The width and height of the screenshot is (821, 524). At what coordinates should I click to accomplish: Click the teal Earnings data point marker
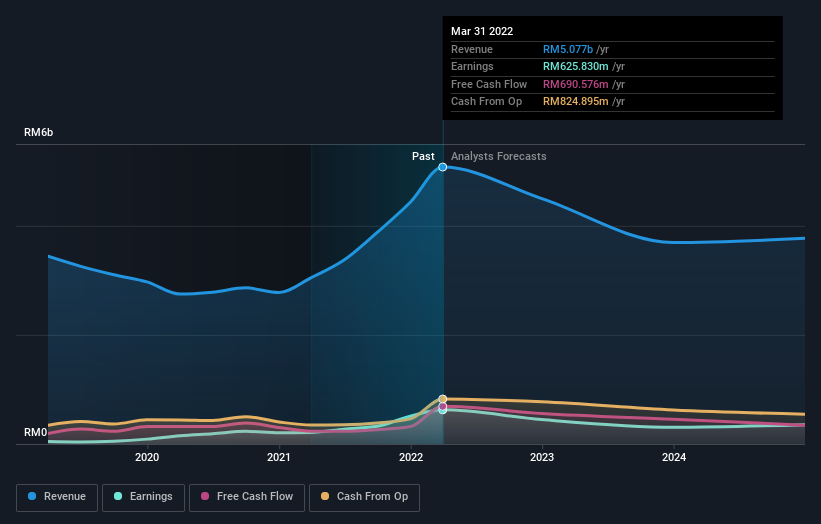[442, 410]
